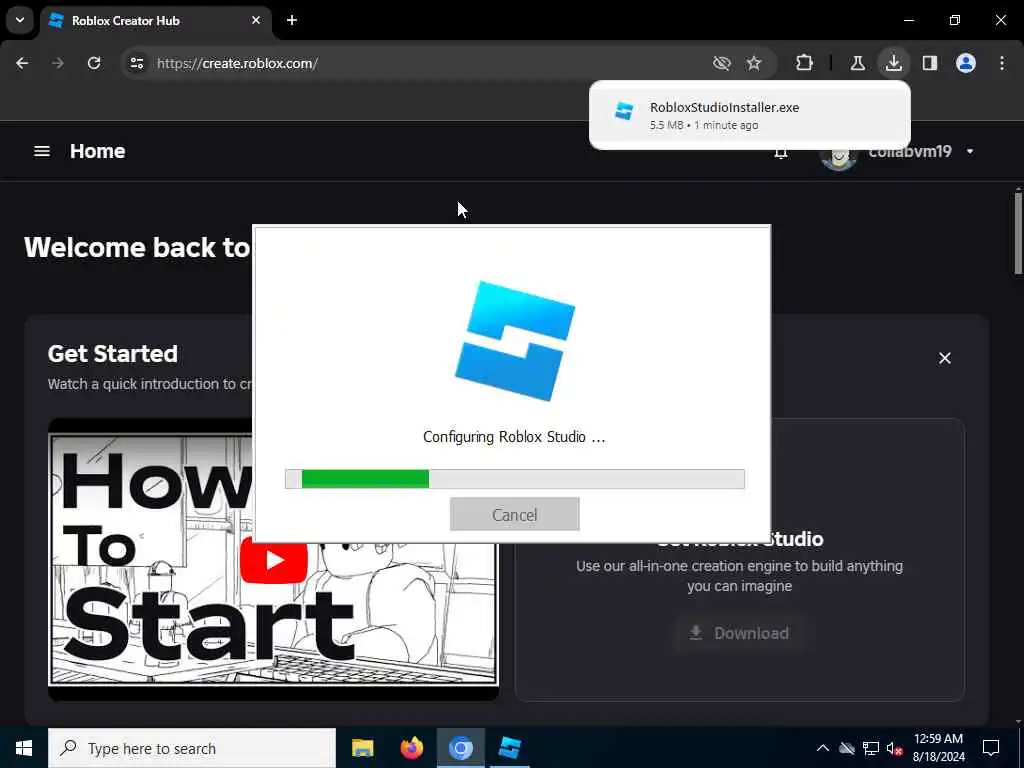Image resolution: width=1024 pixels, height=768 pixels.
Task: Click the Type here to search box
Action: [x=192, y=748]
